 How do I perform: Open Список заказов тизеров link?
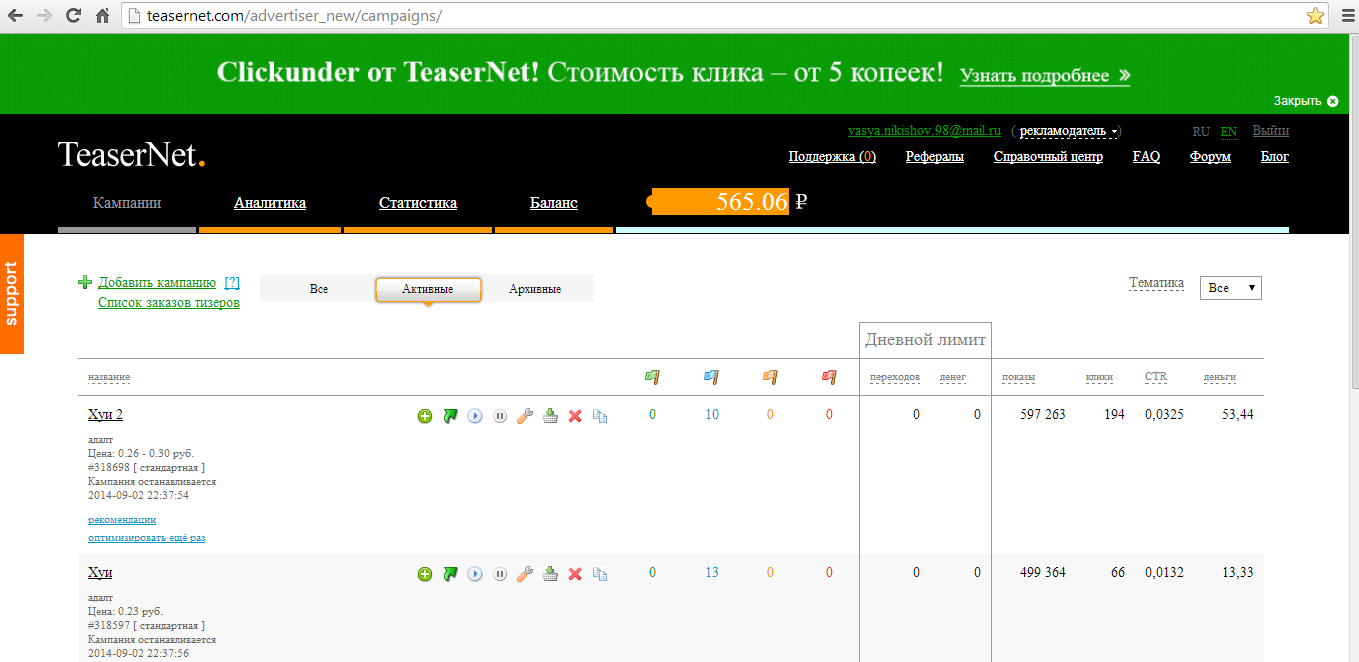pyautogui.click(x=169, y=303)
